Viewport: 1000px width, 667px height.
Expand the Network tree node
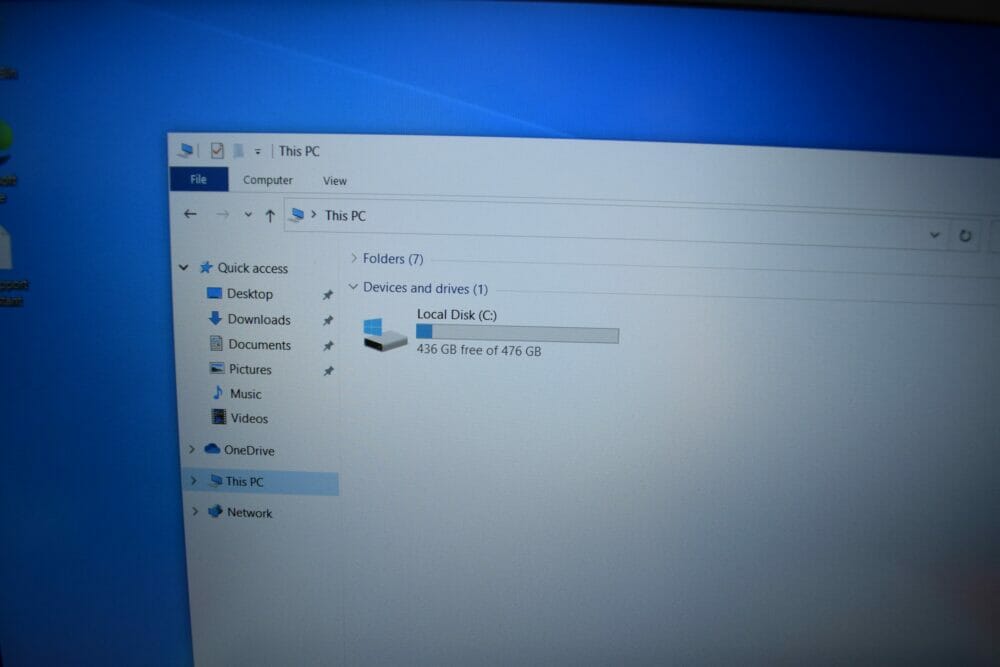click(x=195, y=511)
